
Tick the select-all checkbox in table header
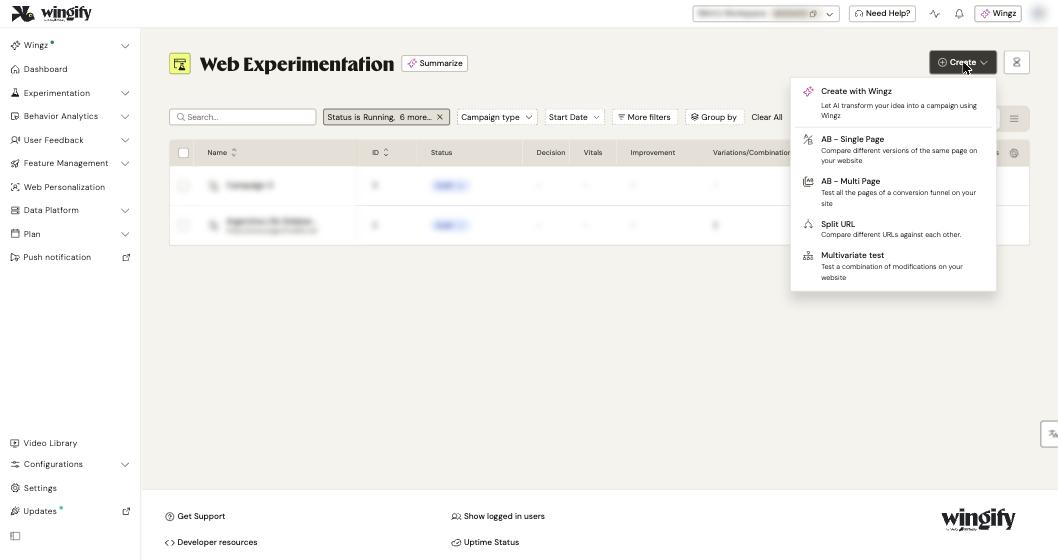pos(184,152)
